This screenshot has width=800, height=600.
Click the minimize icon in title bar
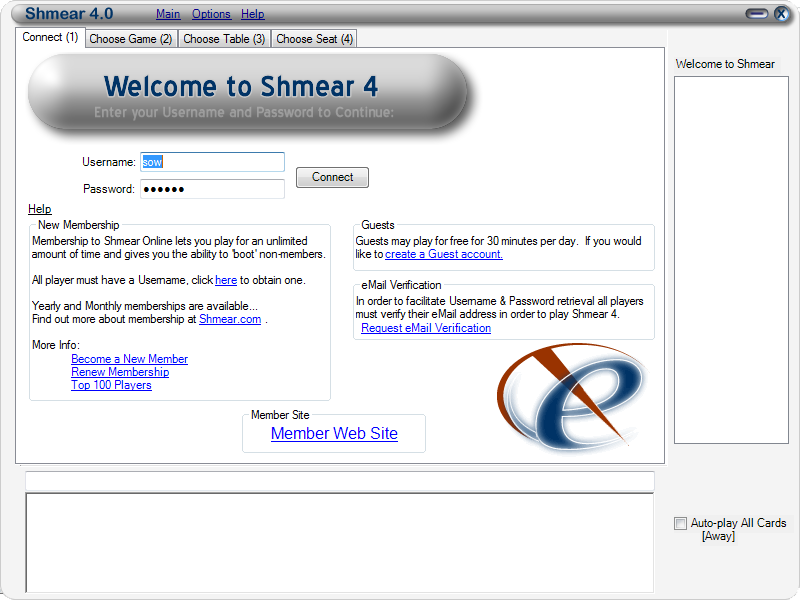point(757,14)
